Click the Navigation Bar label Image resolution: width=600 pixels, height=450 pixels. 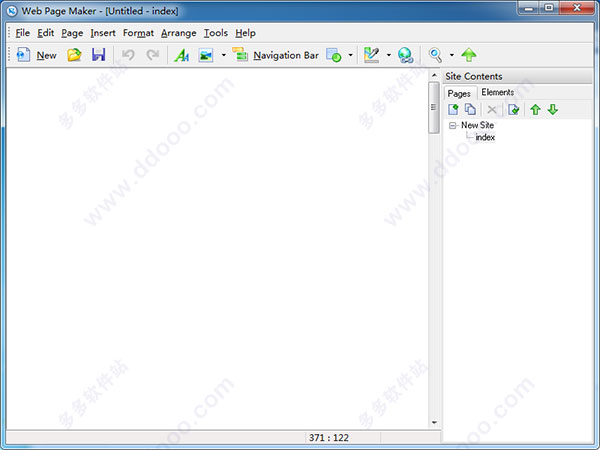coord(286,55)
